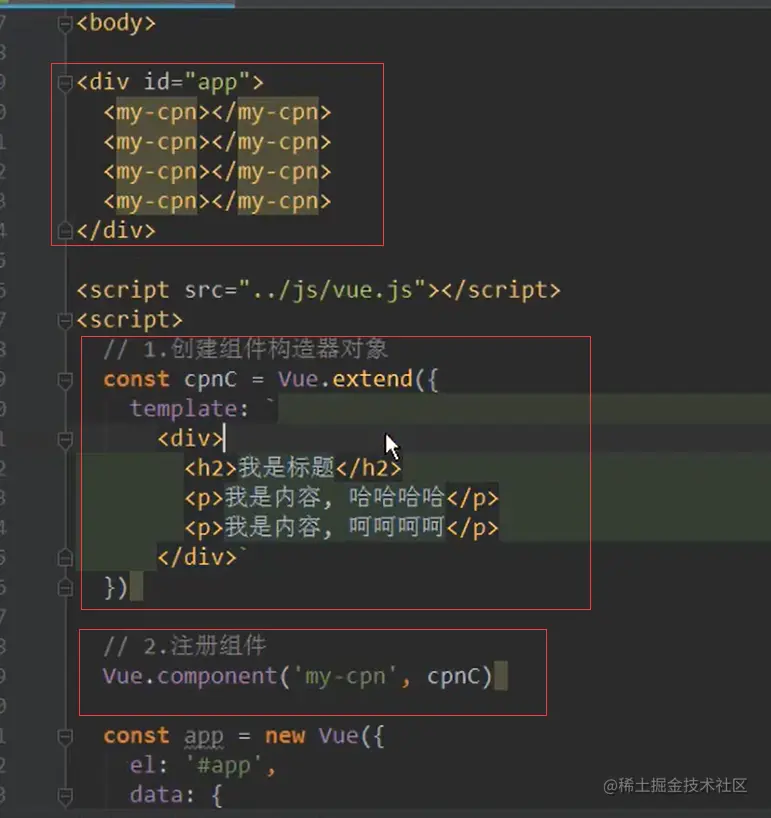Viewport: 771px width, 818px height.
Task: Click the <h2>我是标题</h2> line
Action: (293, 468)
